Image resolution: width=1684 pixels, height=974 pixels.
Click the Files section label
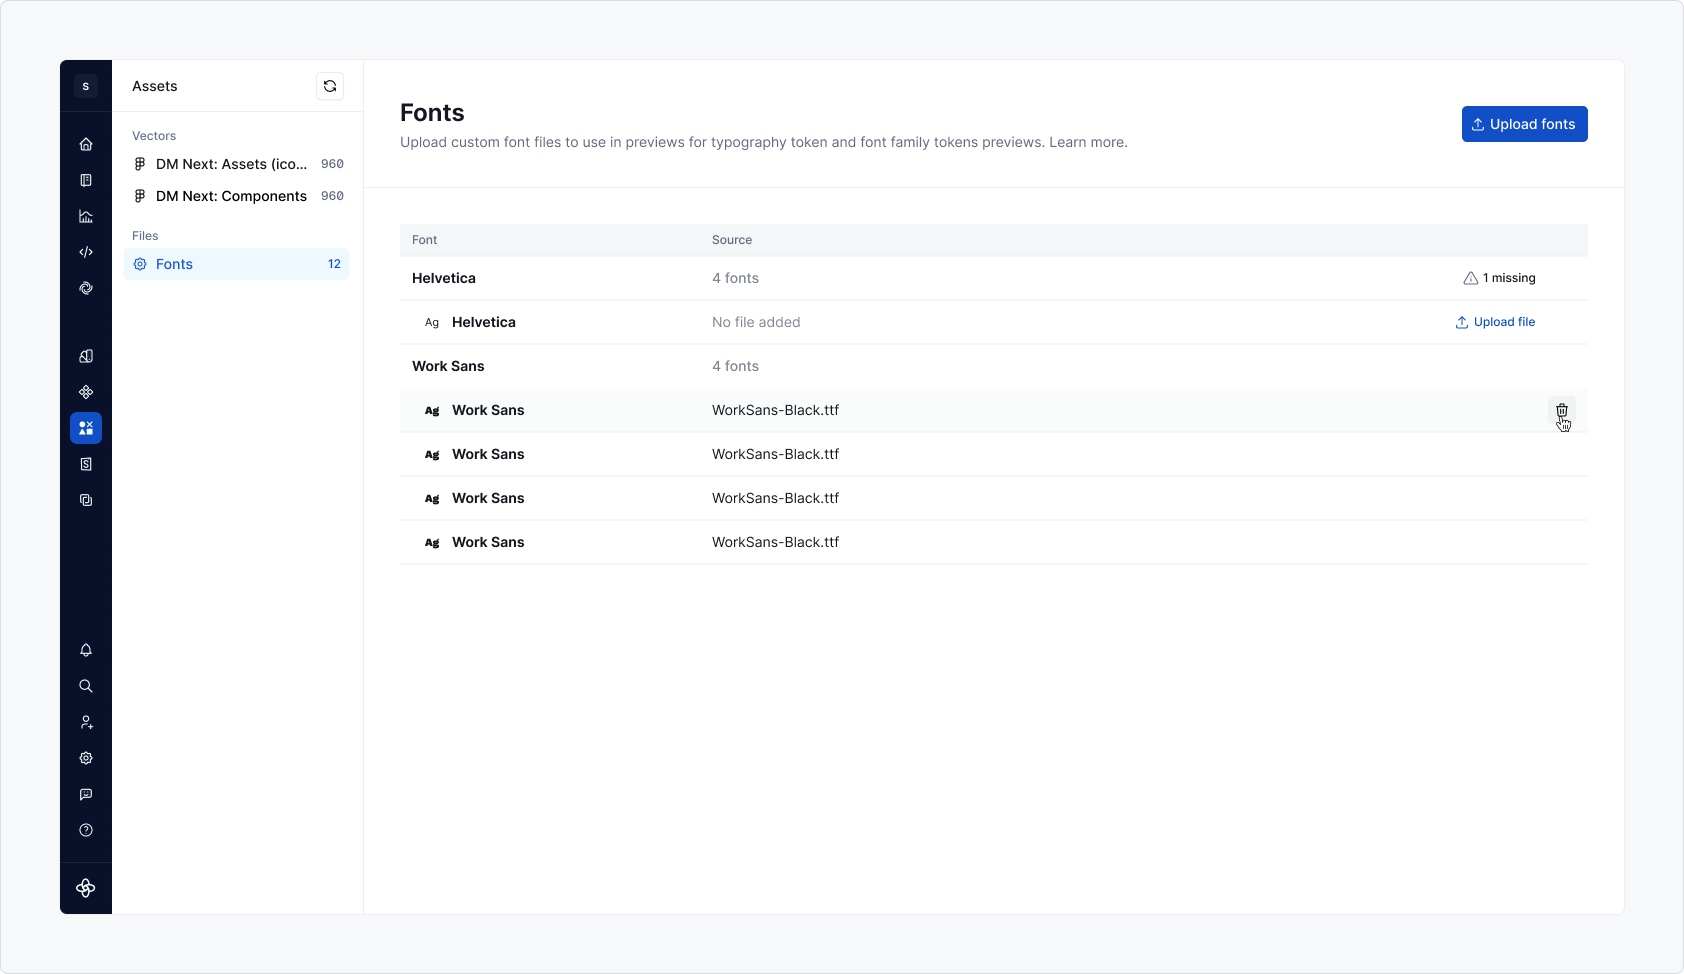(x=145, y=236)
